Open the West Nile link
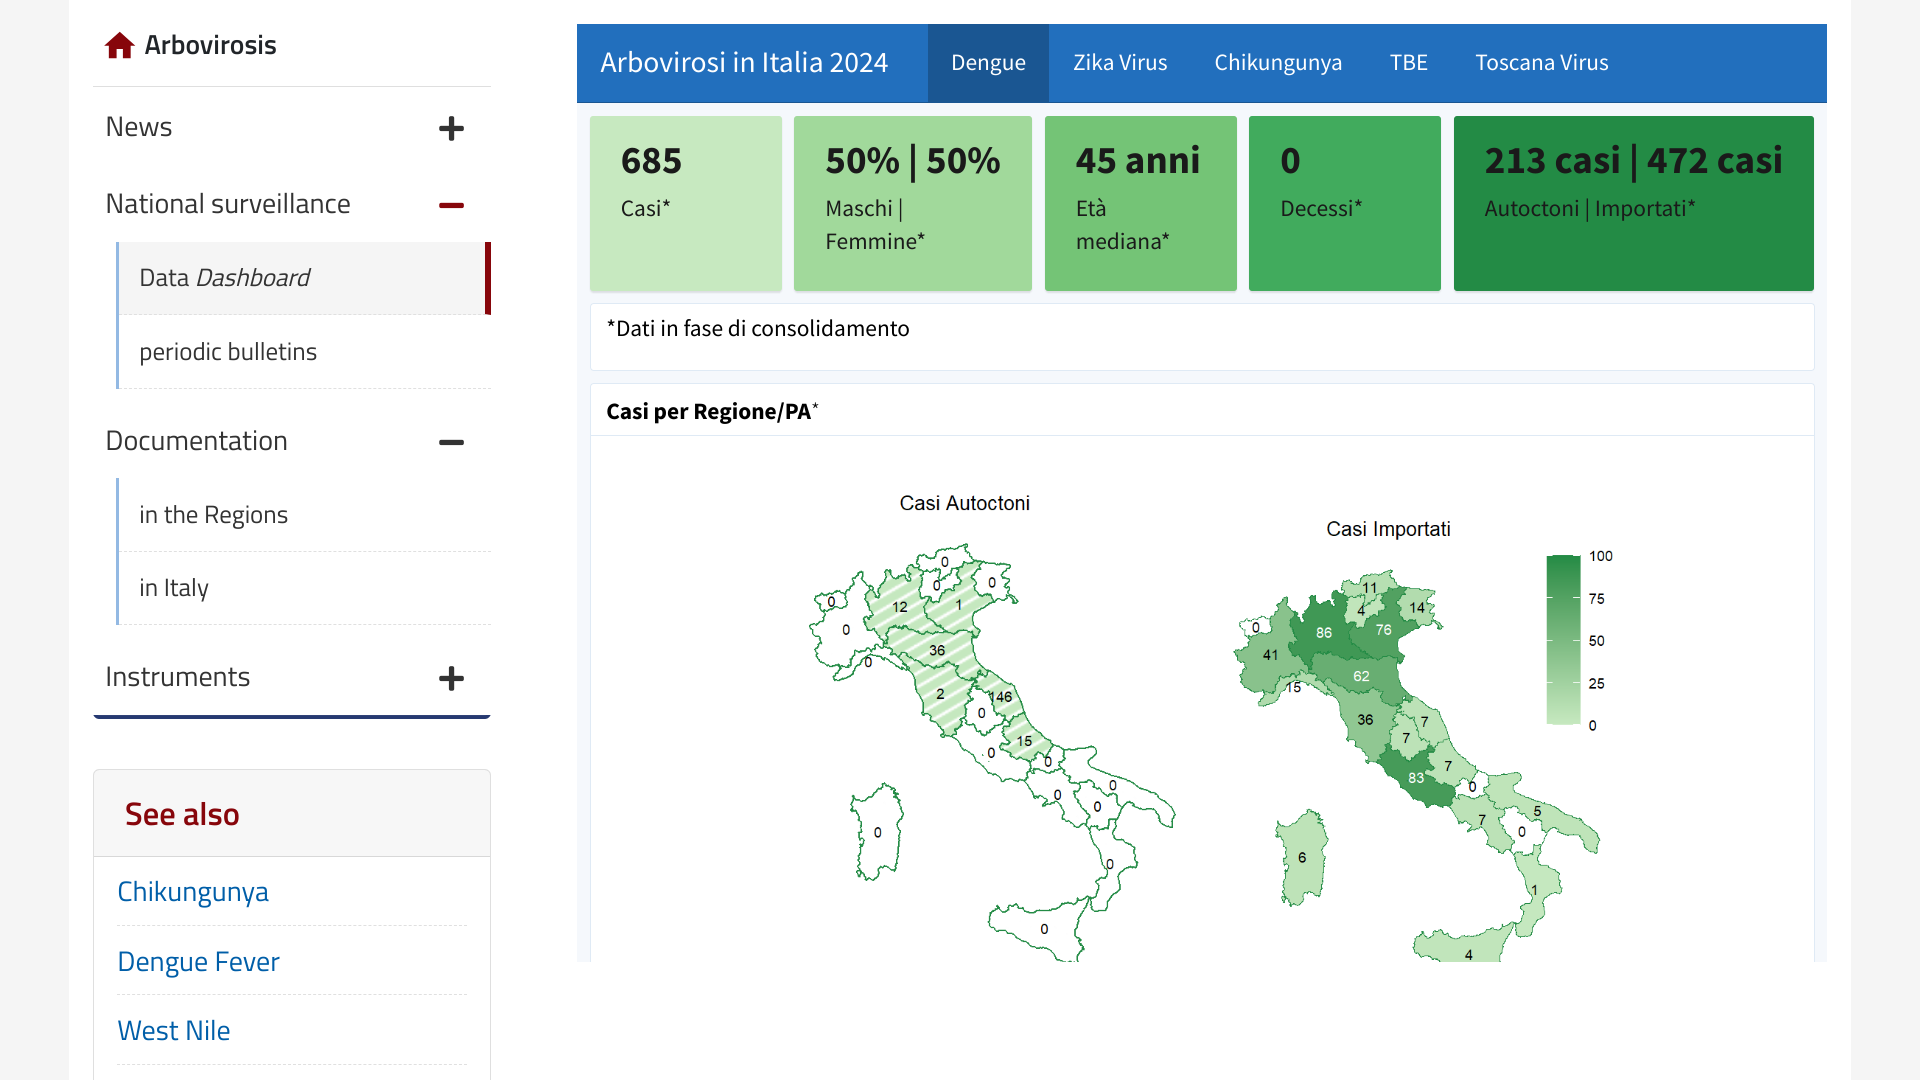Image resolution: width=1920 pixels, height=1080 pixels. (x=174, y=1031)
